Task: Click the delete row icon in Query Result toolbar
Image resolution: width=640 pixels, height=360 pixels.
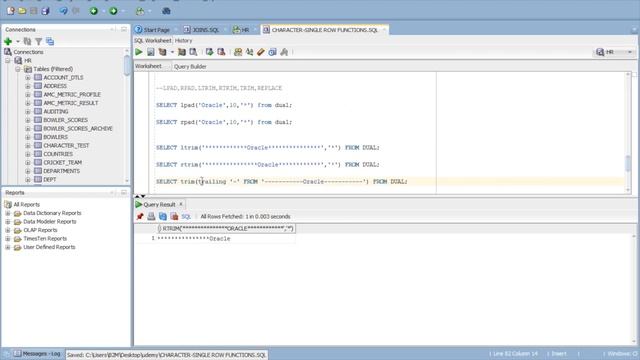Action: 174,216
